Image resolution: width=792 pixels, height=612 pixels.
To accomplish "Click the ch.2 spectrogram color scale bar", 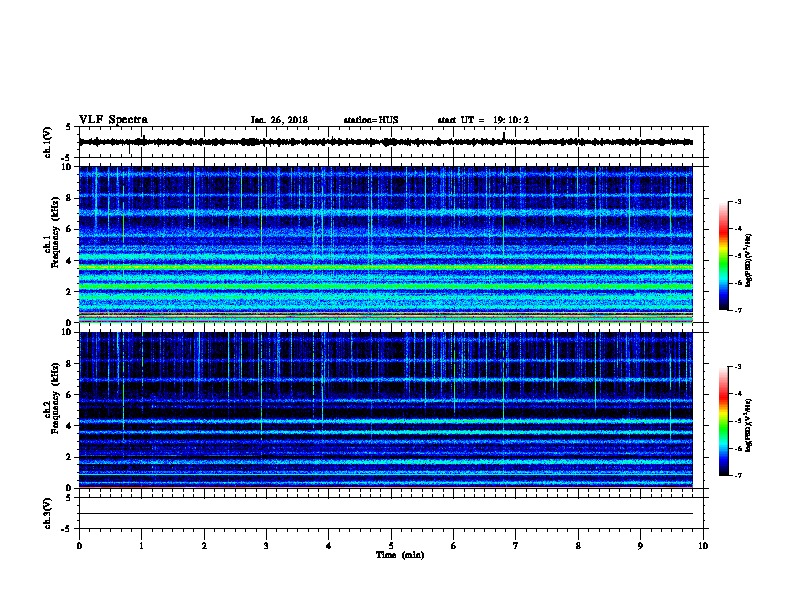I will [724, 421].
